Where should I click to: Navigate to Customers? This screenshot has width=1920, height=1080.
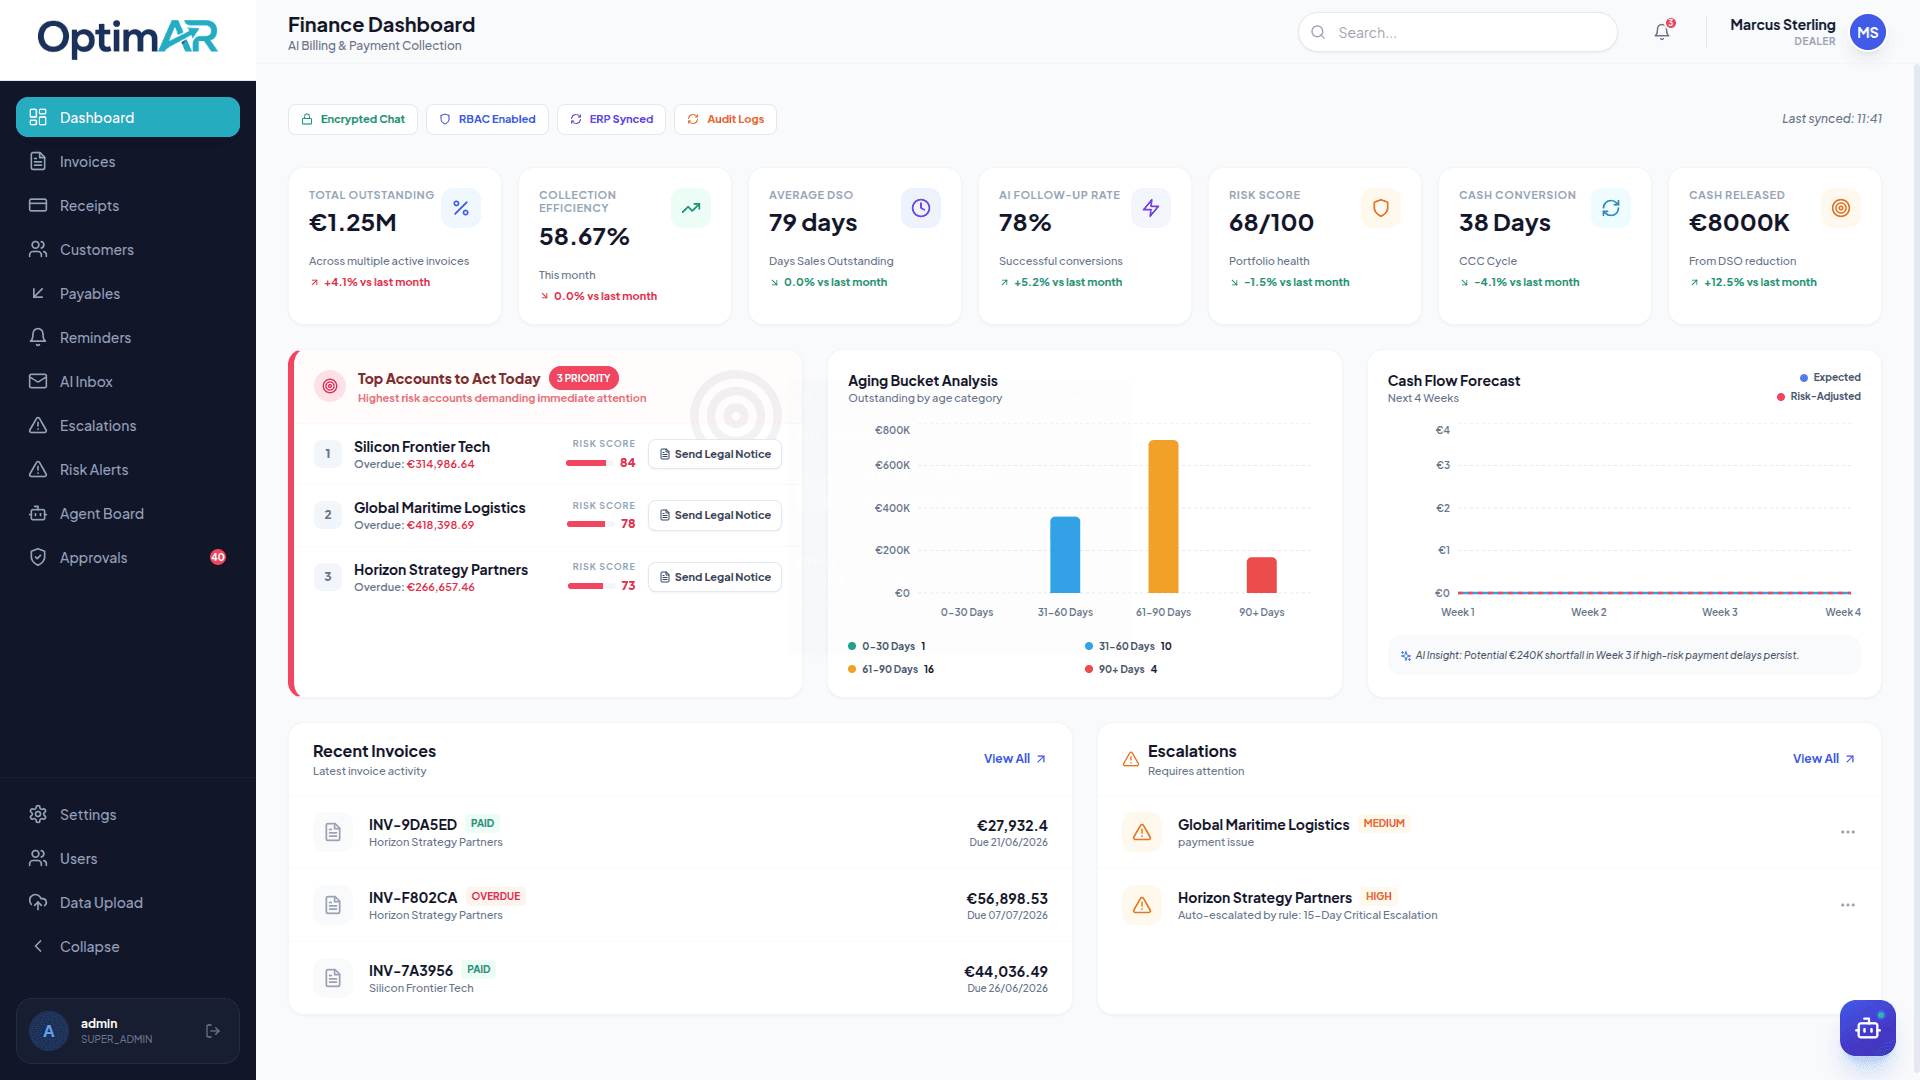pos(128,249)
